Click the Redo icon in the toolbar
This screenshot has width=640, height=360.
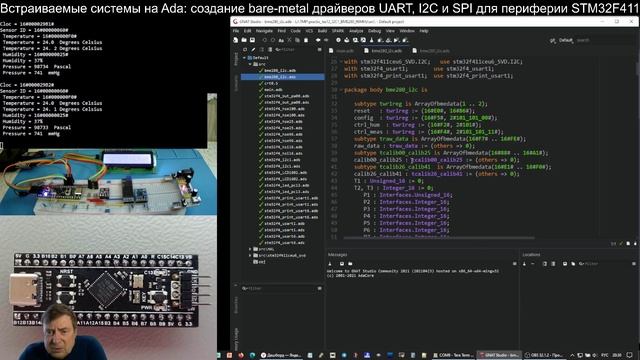pyautogui.click(x=273, y=40)
